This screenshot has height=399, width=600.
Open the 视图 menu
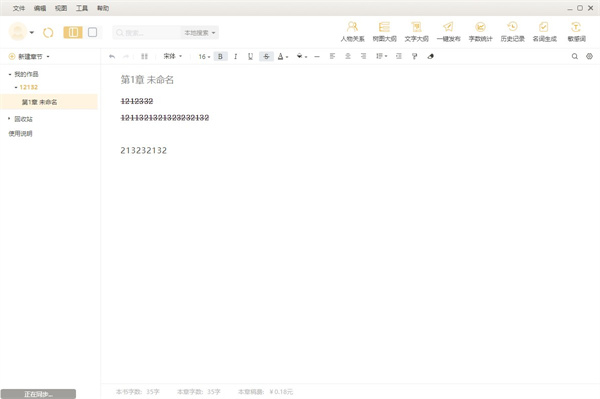click(61, 8)
